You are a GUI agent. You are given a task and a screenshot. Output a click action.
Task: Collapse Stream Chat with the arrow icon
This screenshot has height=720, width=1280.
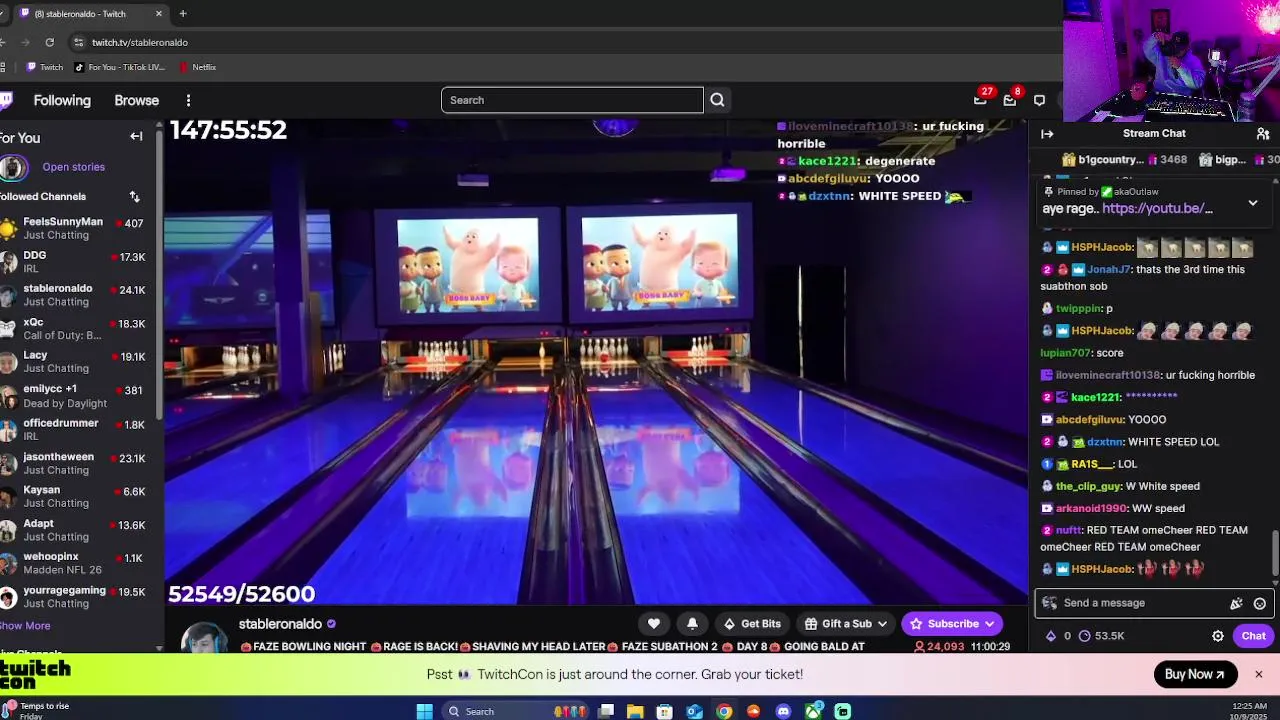click(1047, 133)
